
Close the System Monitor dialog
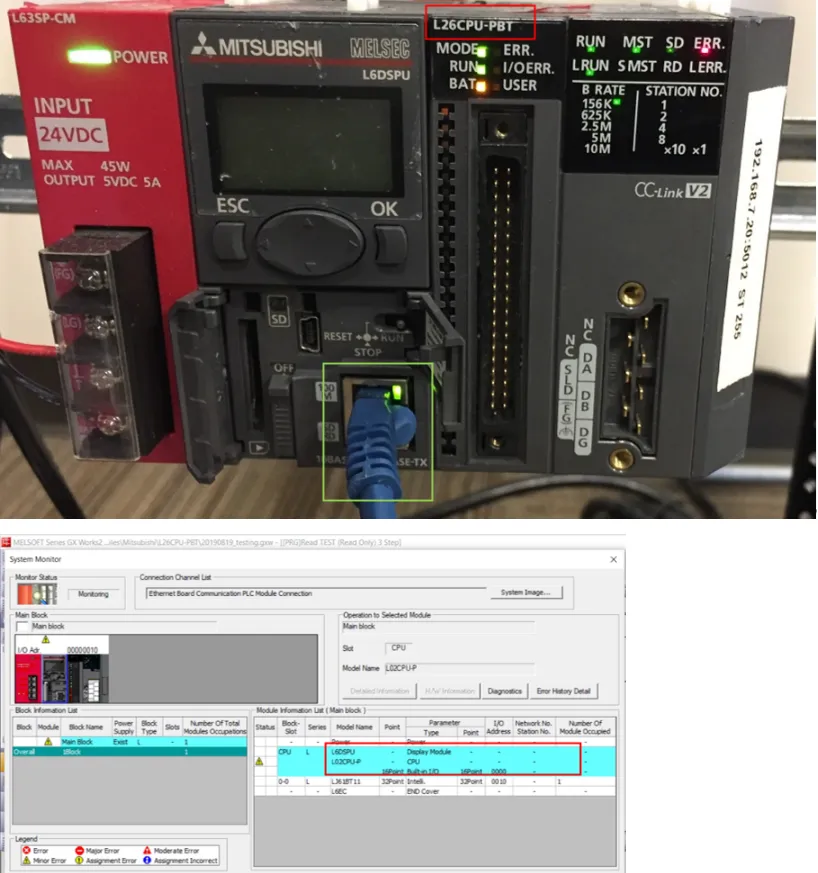tap(613, 559)
